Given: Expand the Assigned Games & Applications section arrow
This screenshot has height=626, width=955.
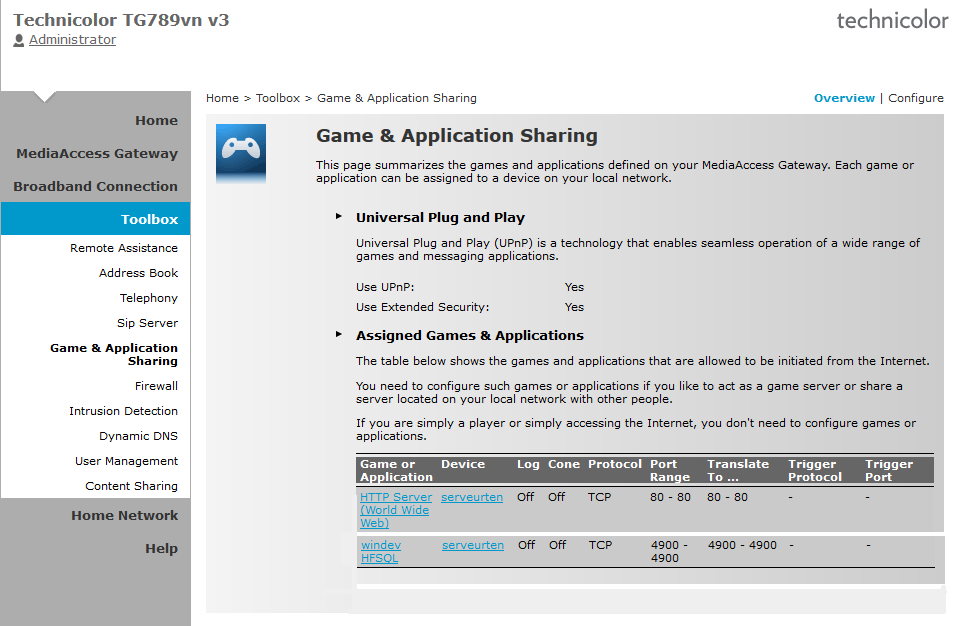Looking at the screenshot, I should 339,334.
